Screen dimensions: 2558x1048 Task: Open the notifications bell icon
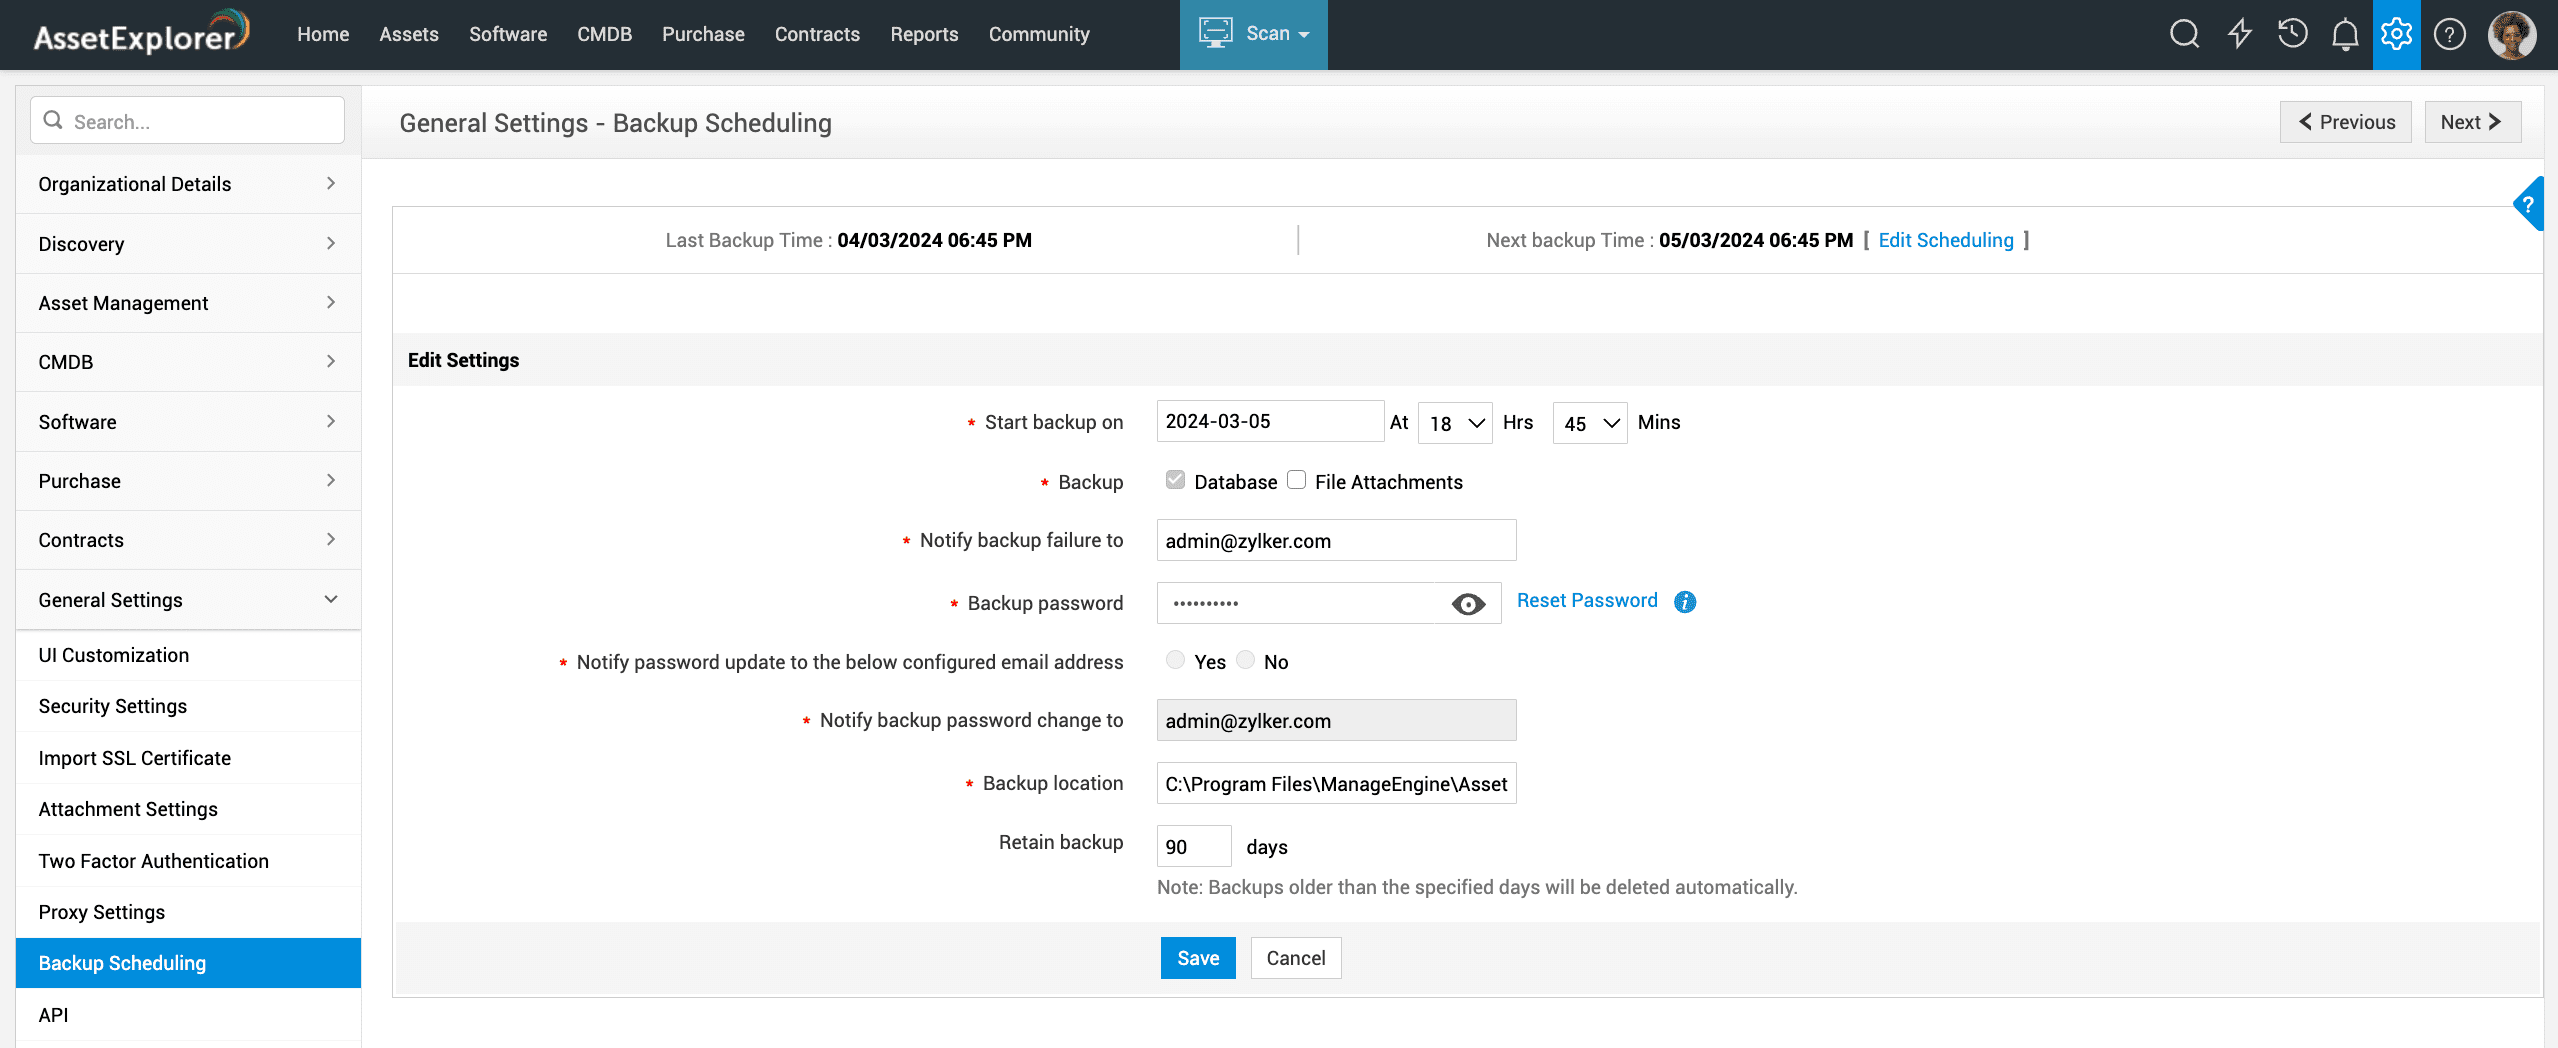tap(2345, 34)
